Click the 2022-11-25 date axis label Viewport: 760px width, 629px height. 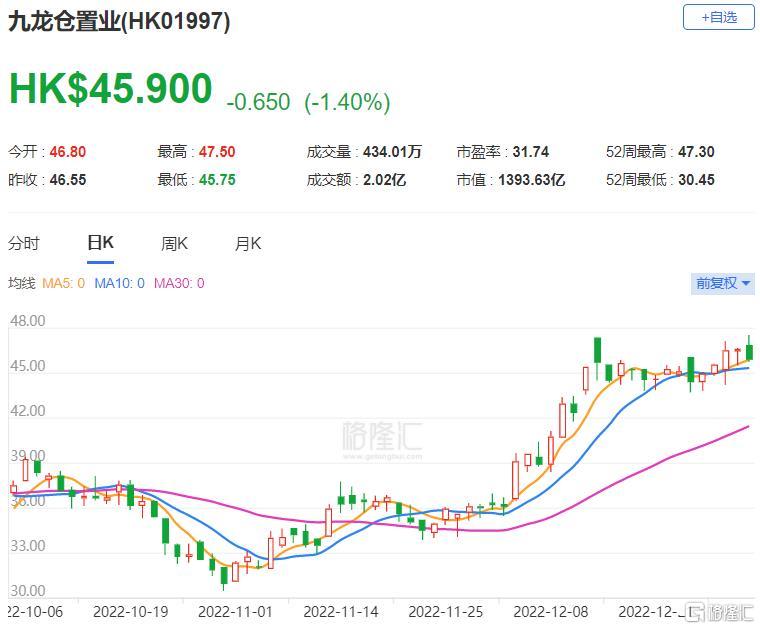(x=446, y=612)
